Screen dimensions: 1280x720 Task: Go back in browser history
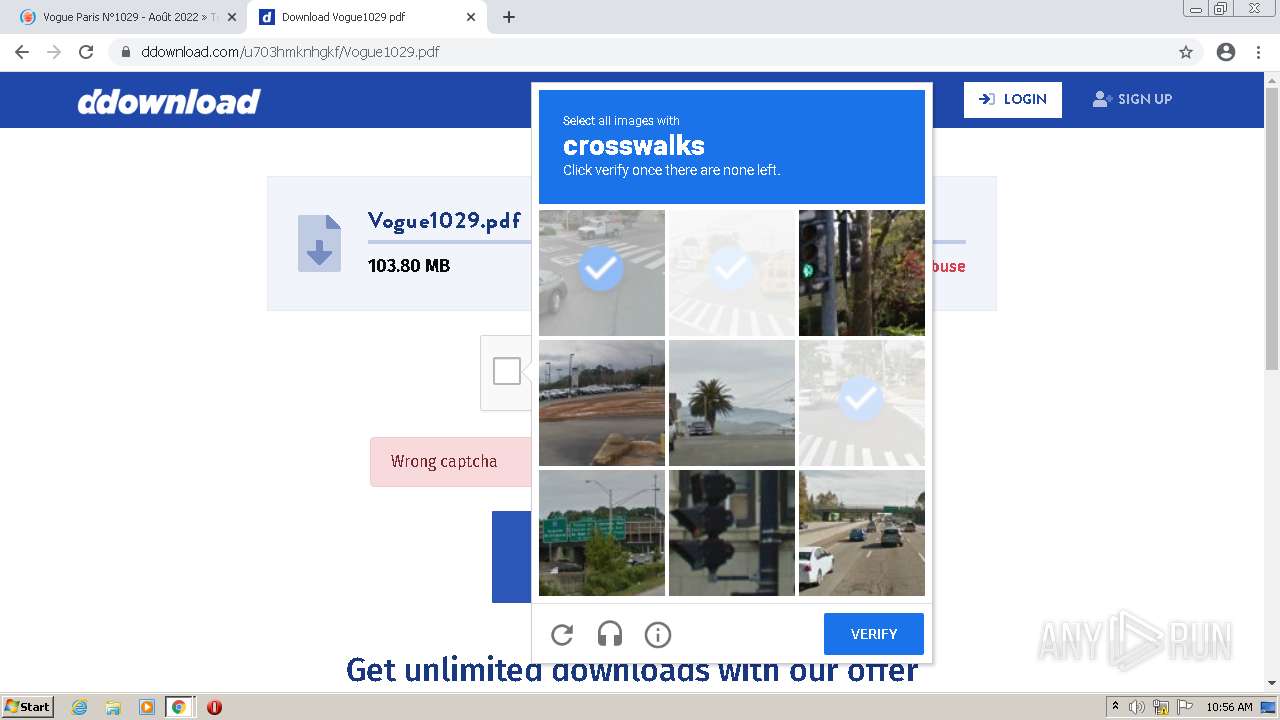(x=22, y=52)
